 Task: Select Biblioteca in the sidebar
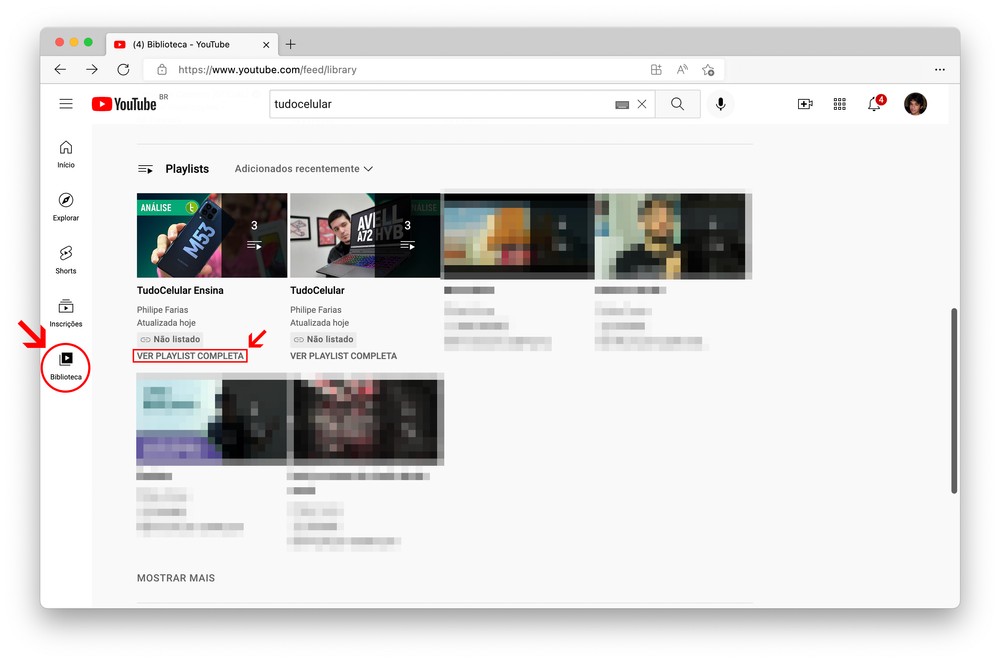[x=66, y=366]
